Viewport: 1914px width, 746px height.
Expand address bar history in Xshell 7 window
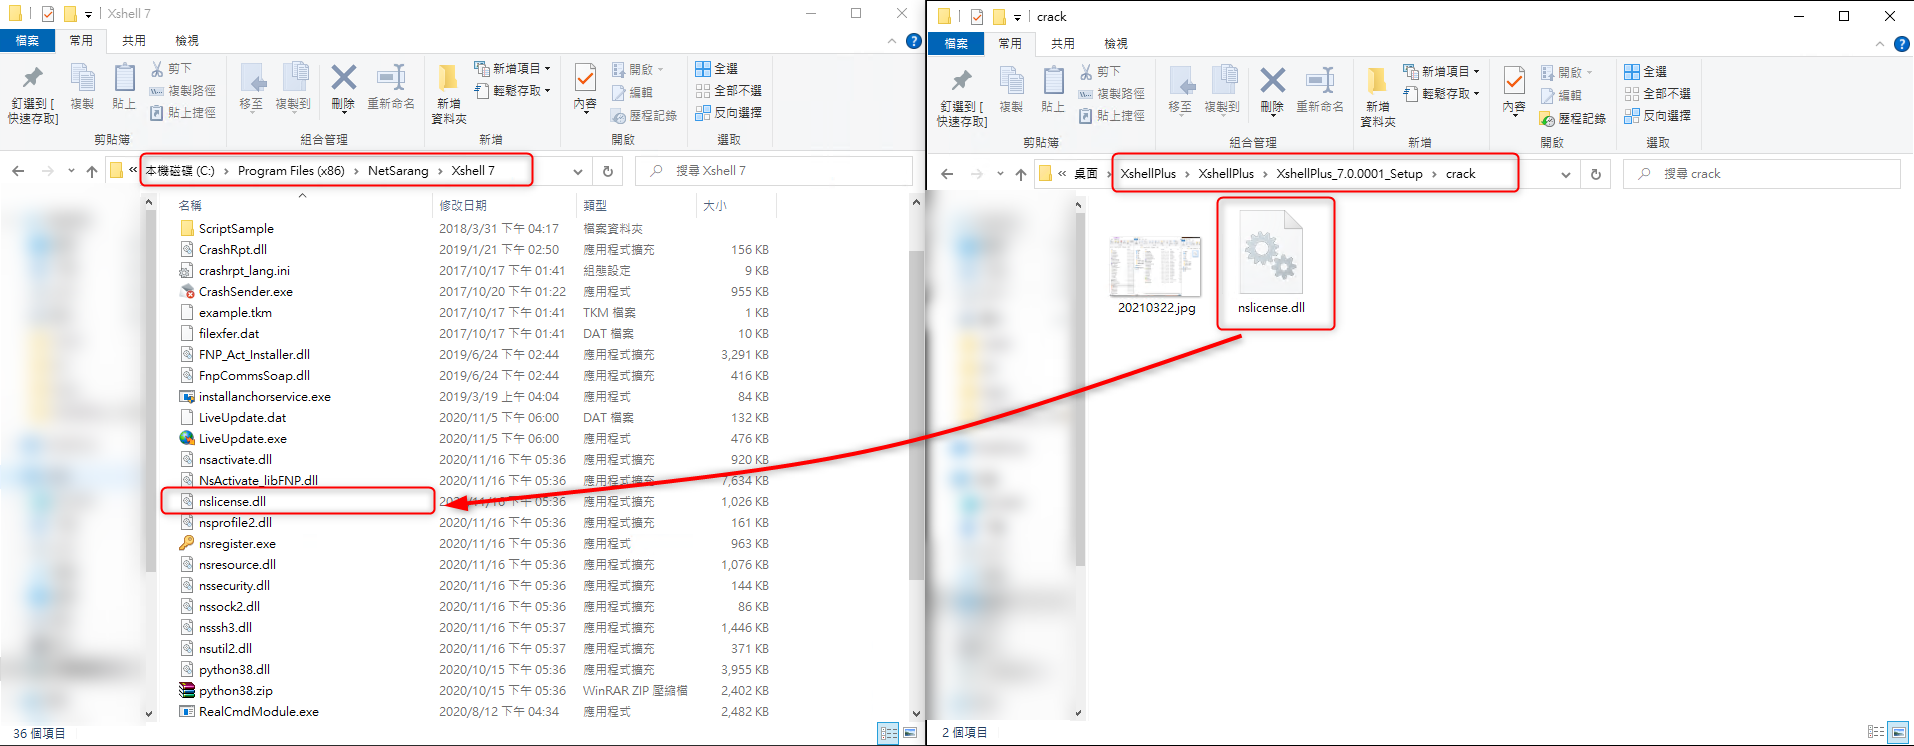coord(578,171)
